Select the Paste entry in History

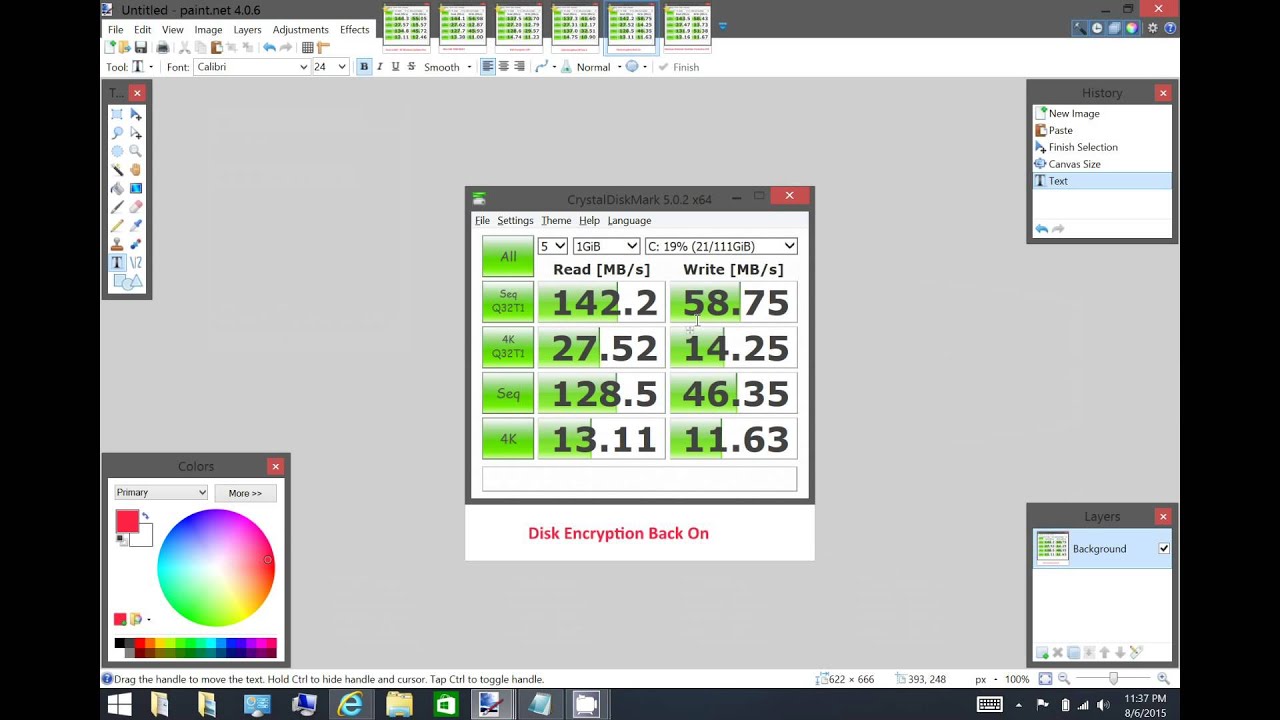tap(1102, 130)
